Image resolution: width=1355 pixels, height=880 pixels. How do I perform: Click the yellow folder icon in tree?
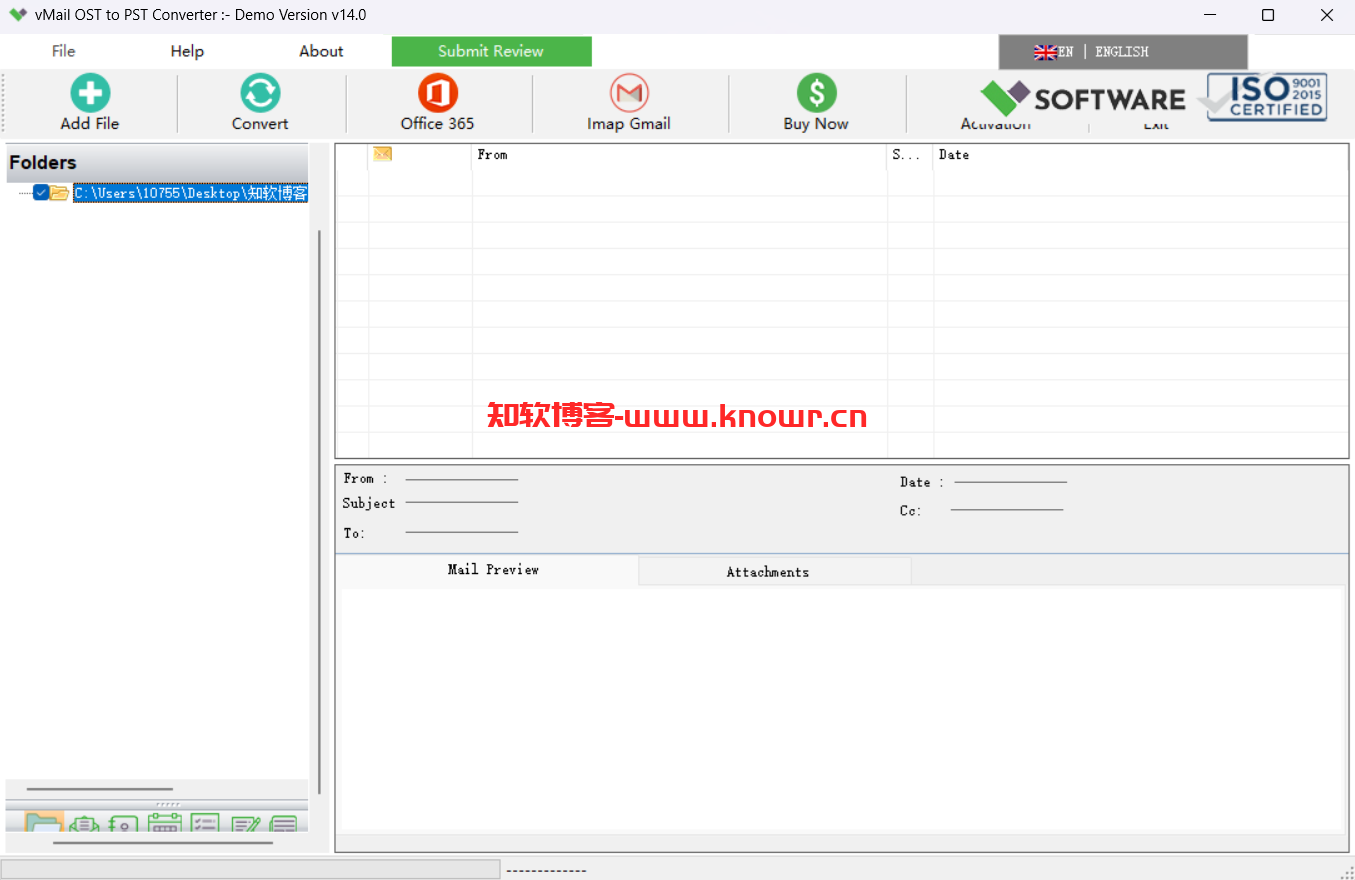point(59,193)
